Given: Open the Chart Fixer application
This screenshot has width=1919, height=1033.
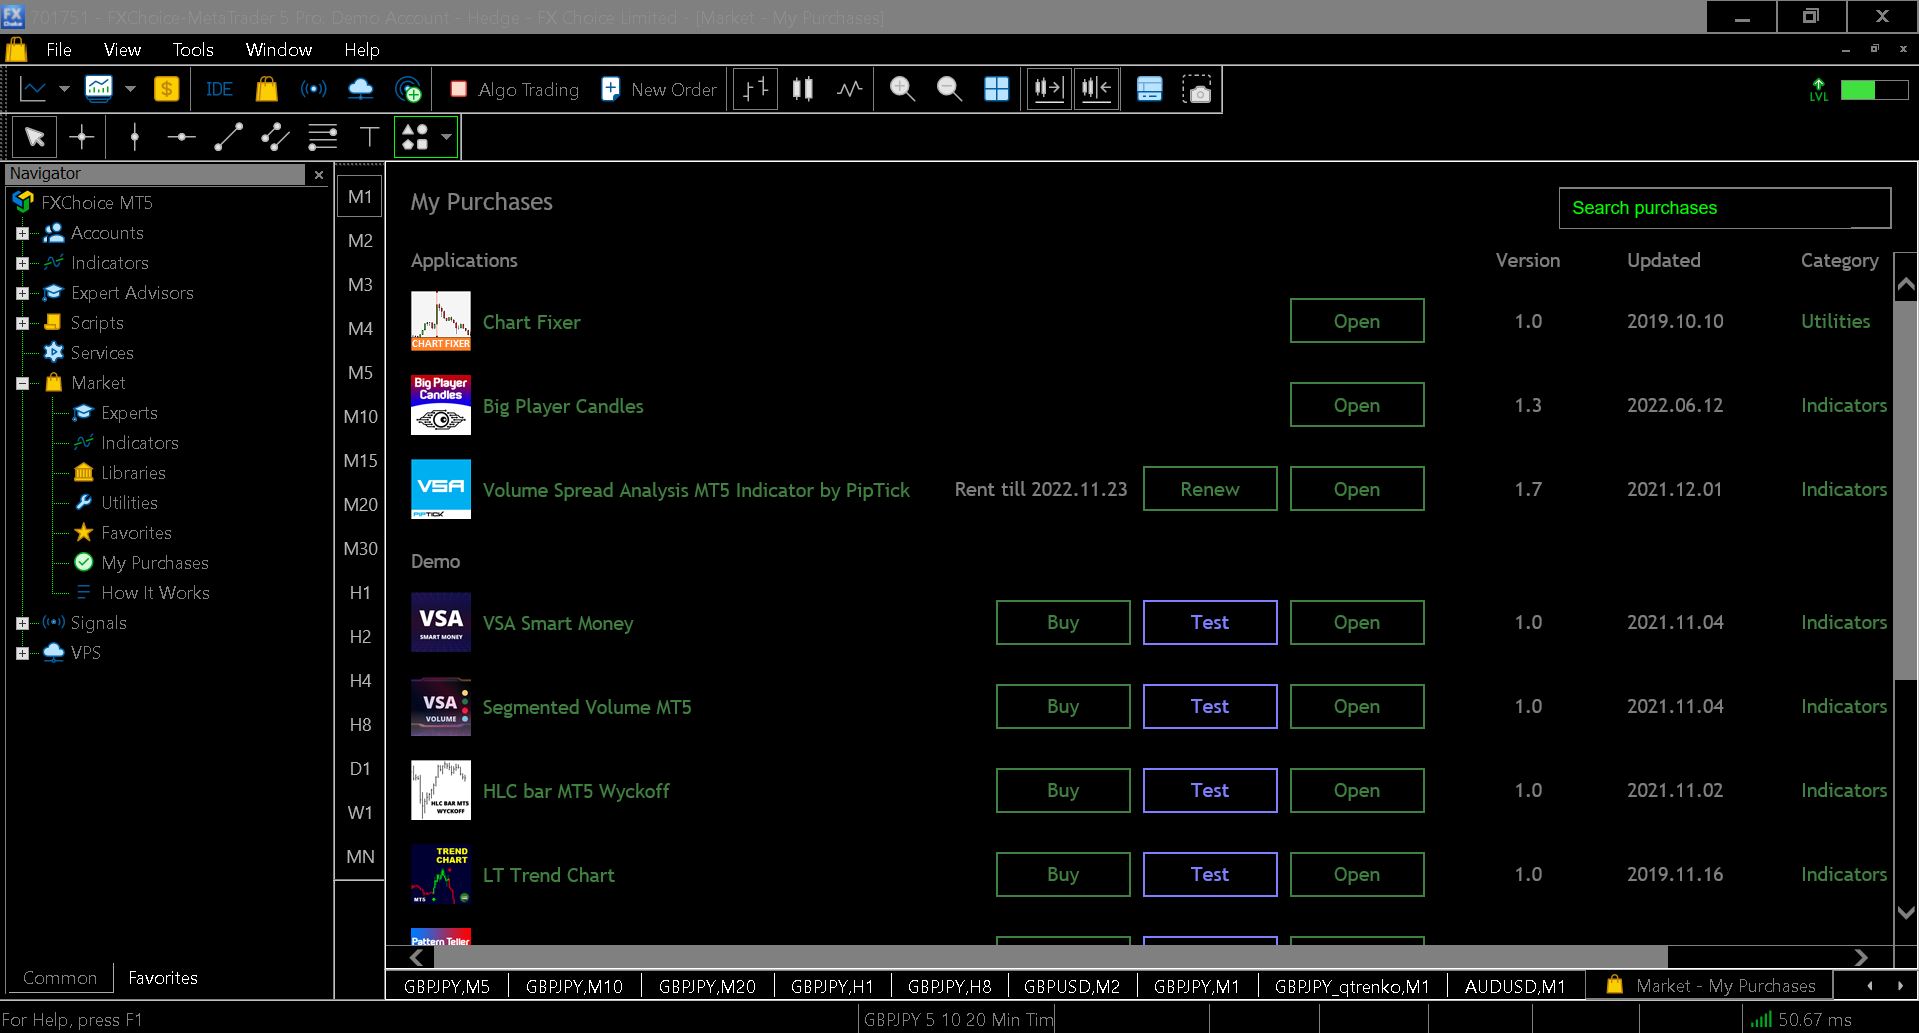Looking at the screenshot, I should [1357, 321].
